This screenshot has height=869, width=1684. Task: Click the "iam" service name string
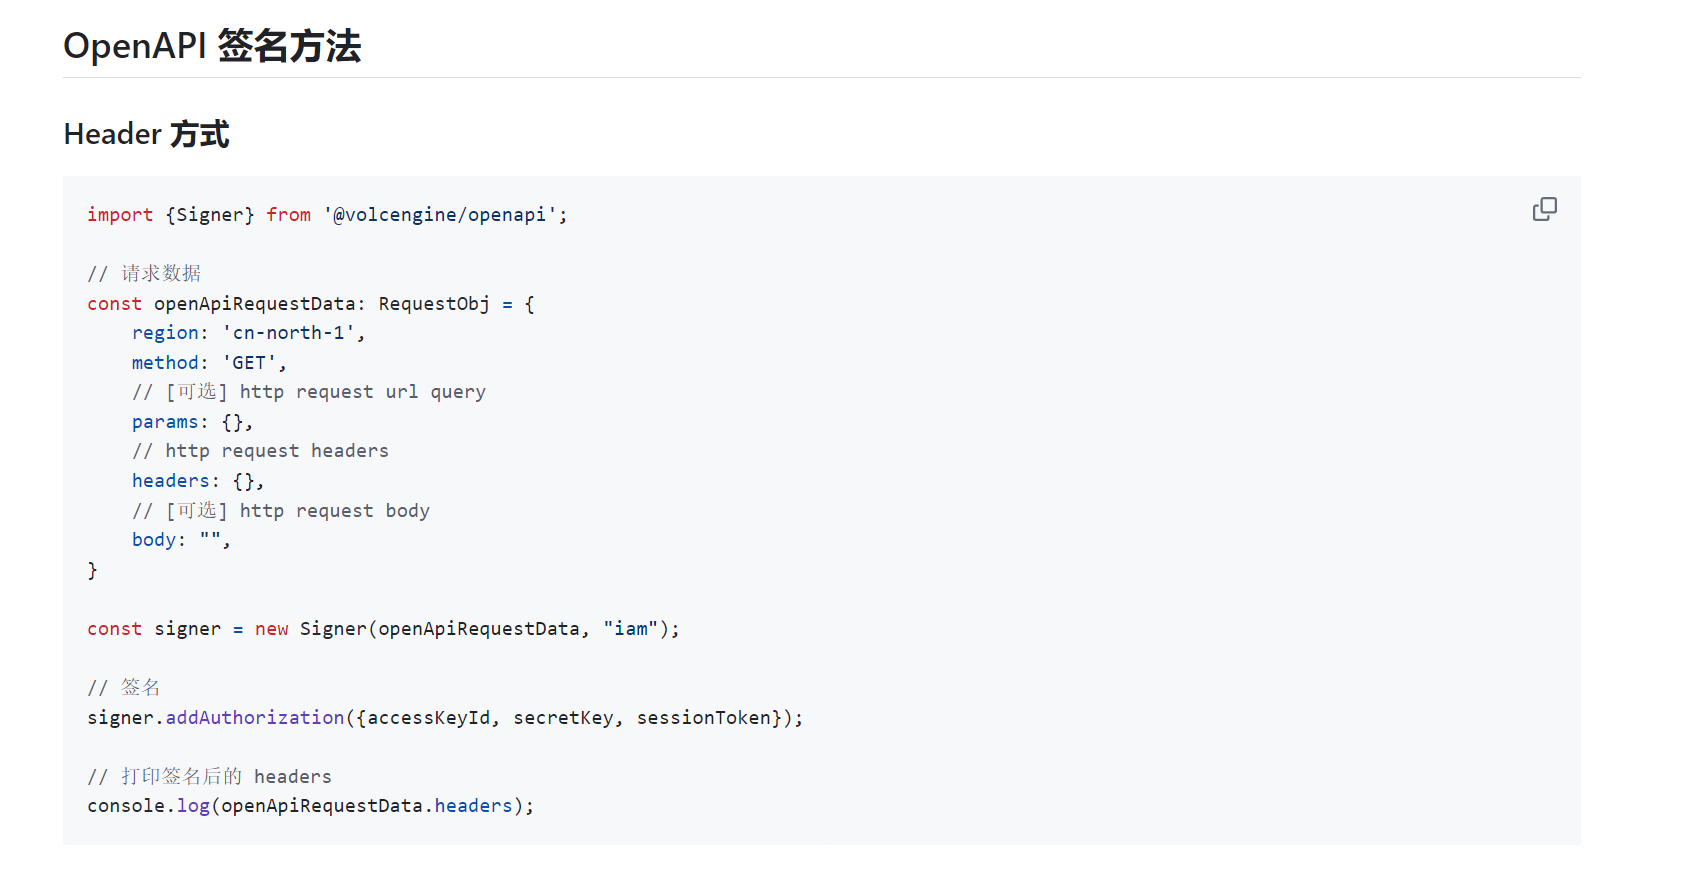(631, 629)
